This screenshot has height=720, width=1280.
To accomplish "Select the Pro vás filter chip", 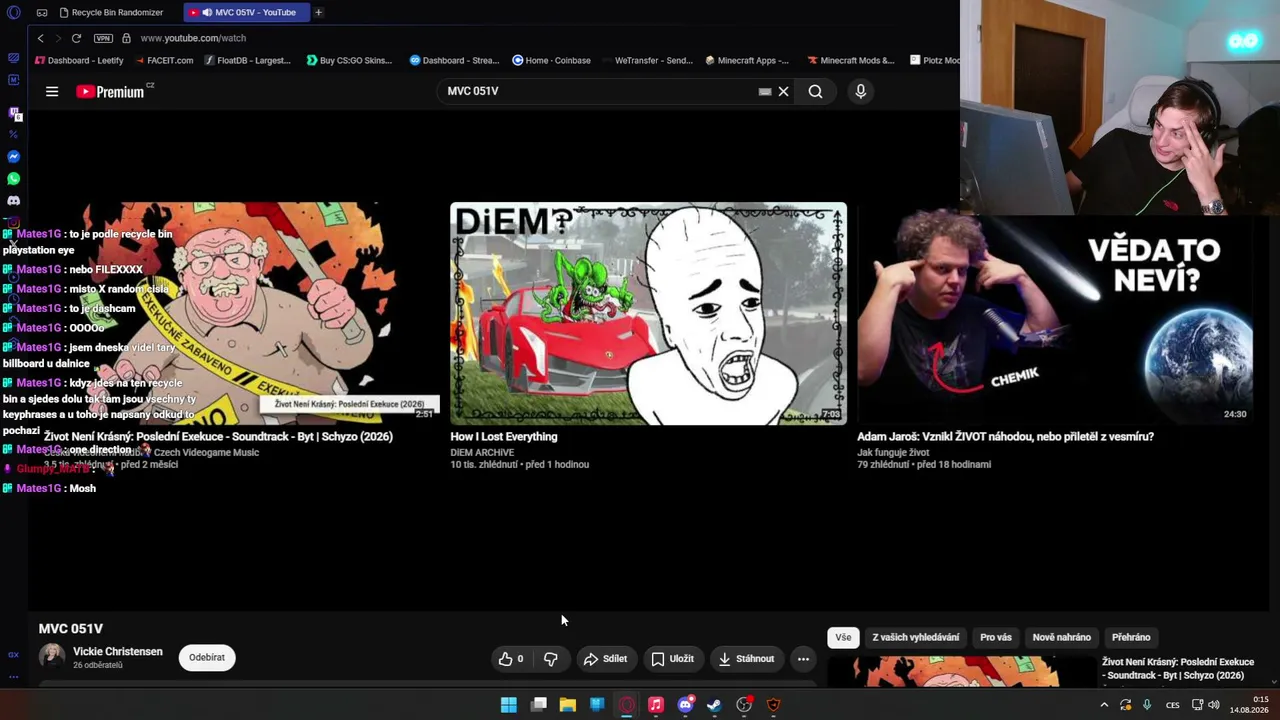I will click(996, 637).
